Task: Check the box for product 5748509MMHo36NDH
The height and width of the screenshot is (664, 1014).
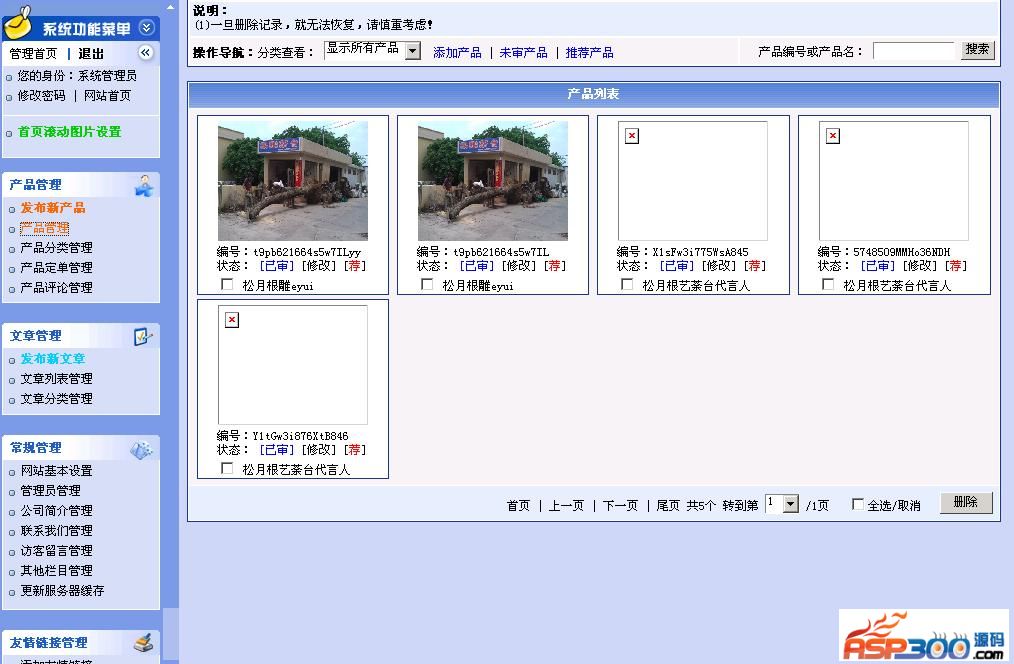Action: 828,284
